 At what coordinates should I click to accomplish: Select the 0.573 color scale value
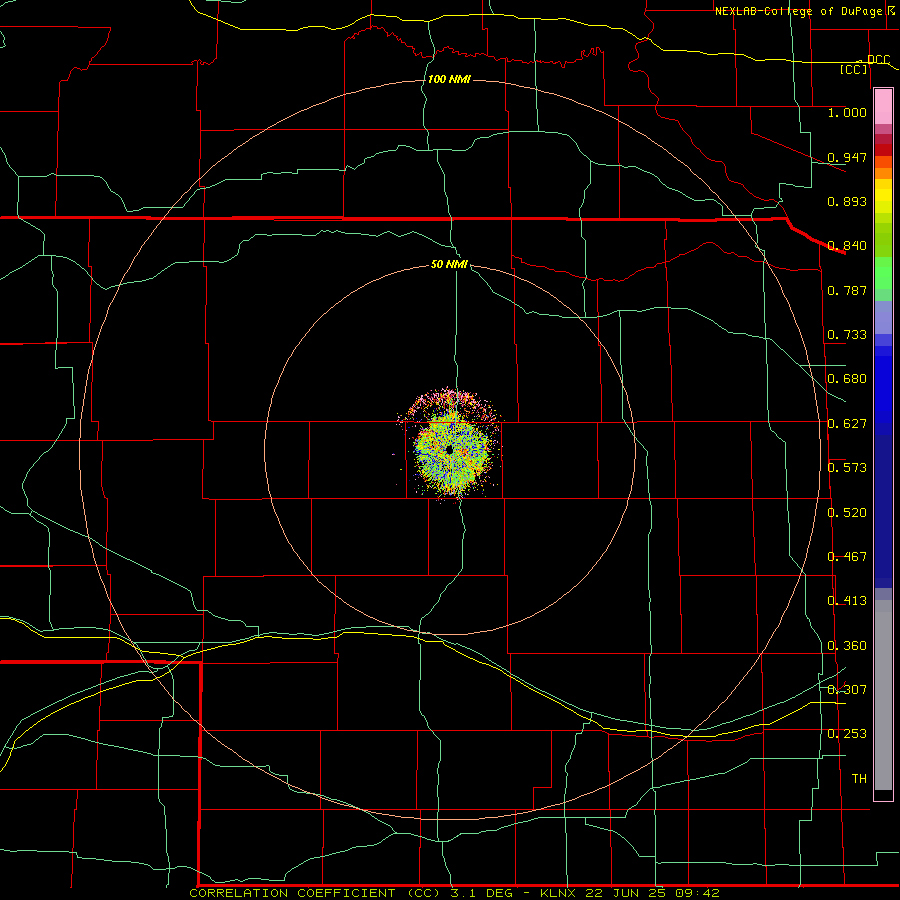pyautogui.click(x=847, y=468)
